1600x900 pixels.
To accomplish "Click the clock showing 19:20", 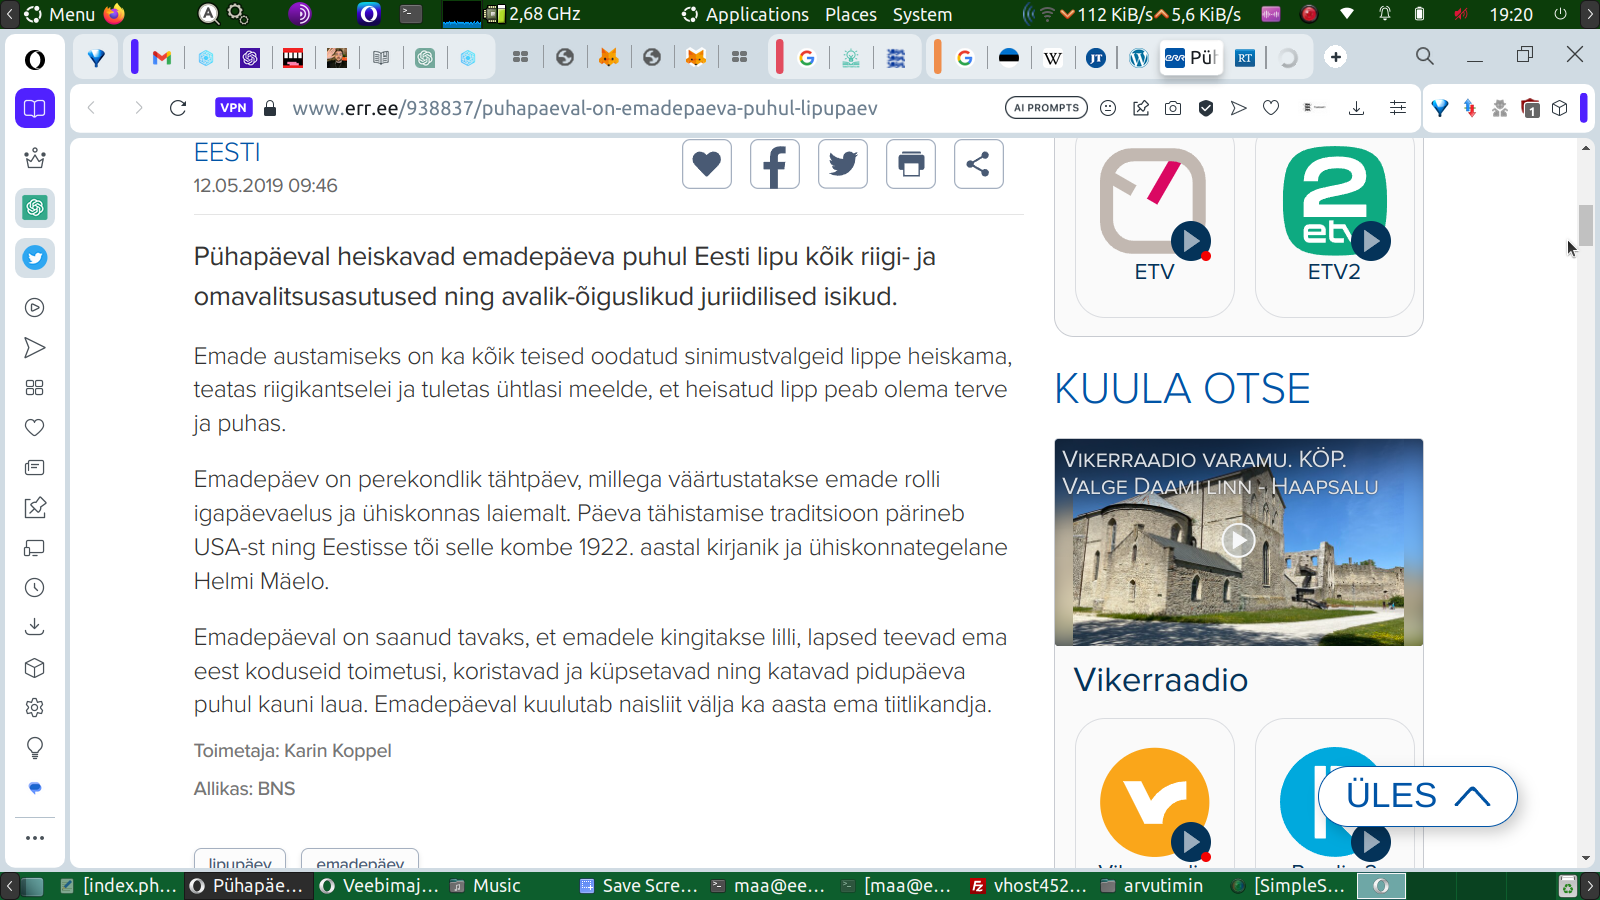I will 1511,14.
